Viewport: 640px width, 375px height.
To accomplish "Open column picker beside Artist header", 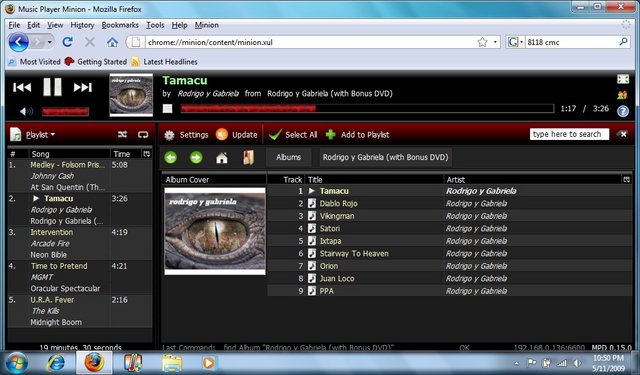I will click(x=627, y=180).
